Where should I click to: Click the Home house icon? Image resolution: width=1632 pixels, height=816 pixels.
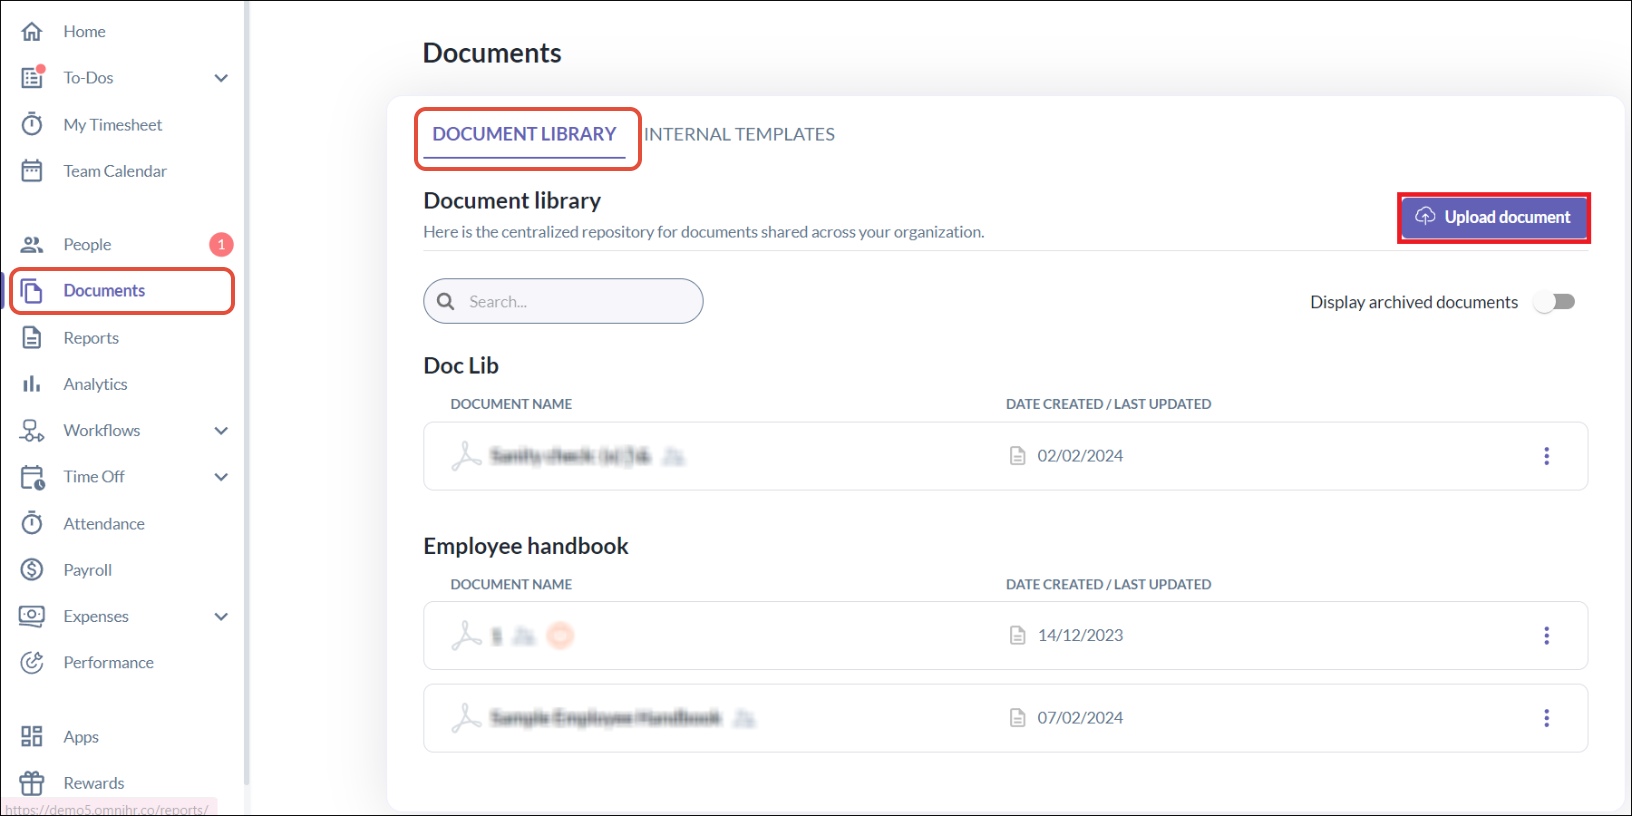click(32, 31)
